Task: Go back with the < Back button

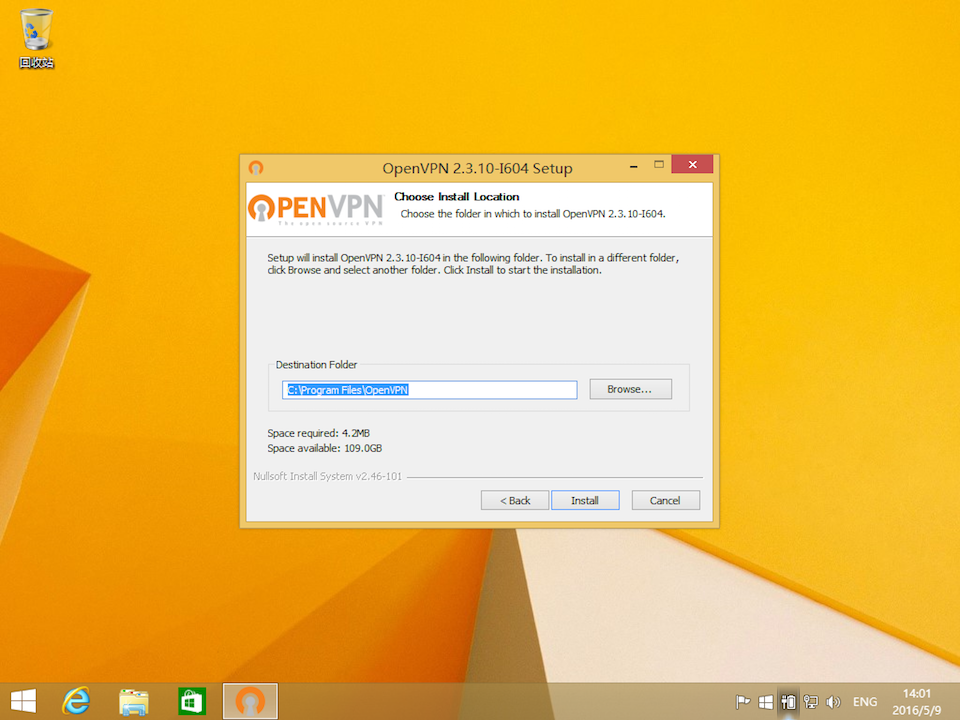Action: [x=514, y=500]
